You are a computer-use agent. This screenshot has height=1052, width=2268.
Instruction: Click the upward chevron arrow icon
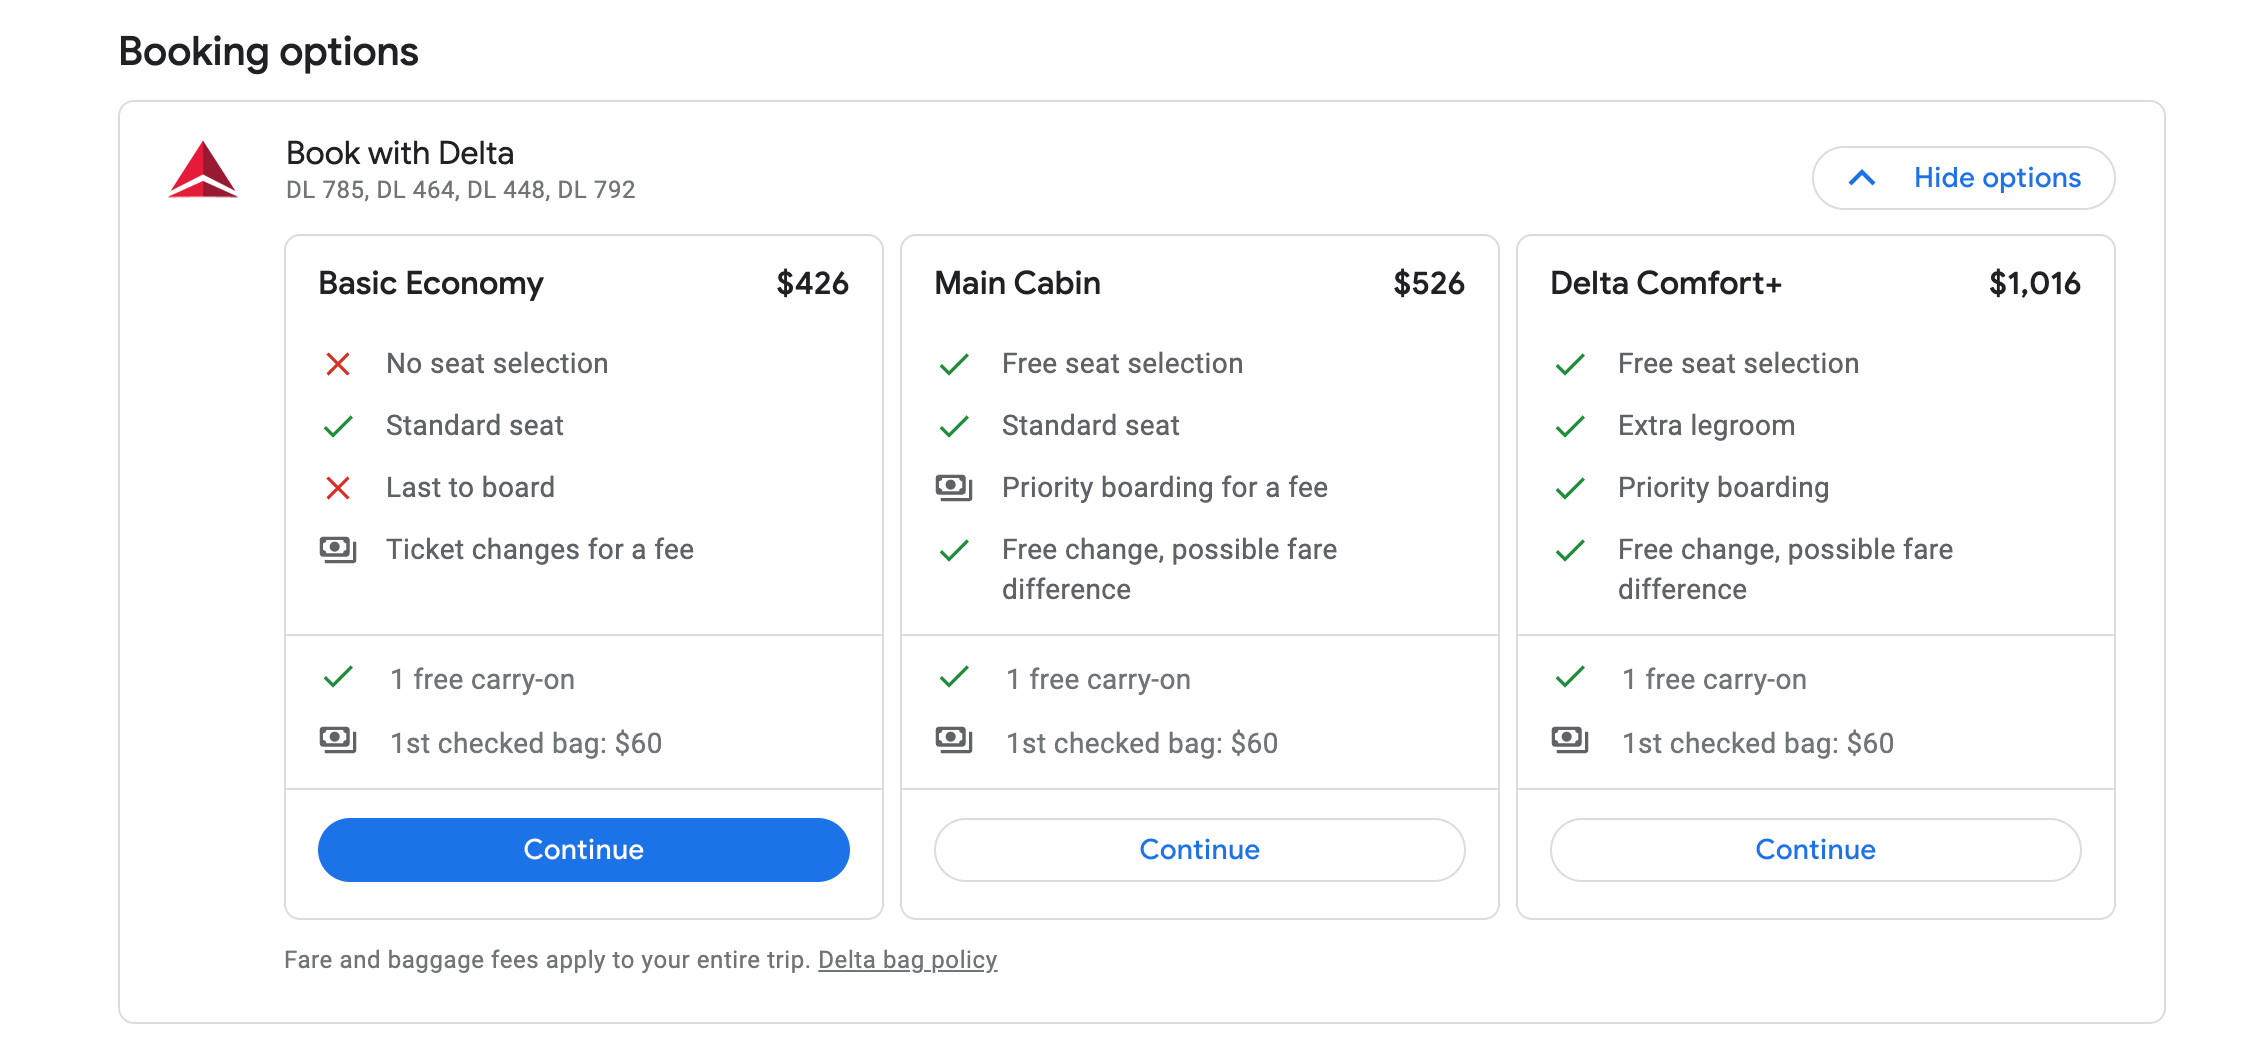tap(1862, 178)
